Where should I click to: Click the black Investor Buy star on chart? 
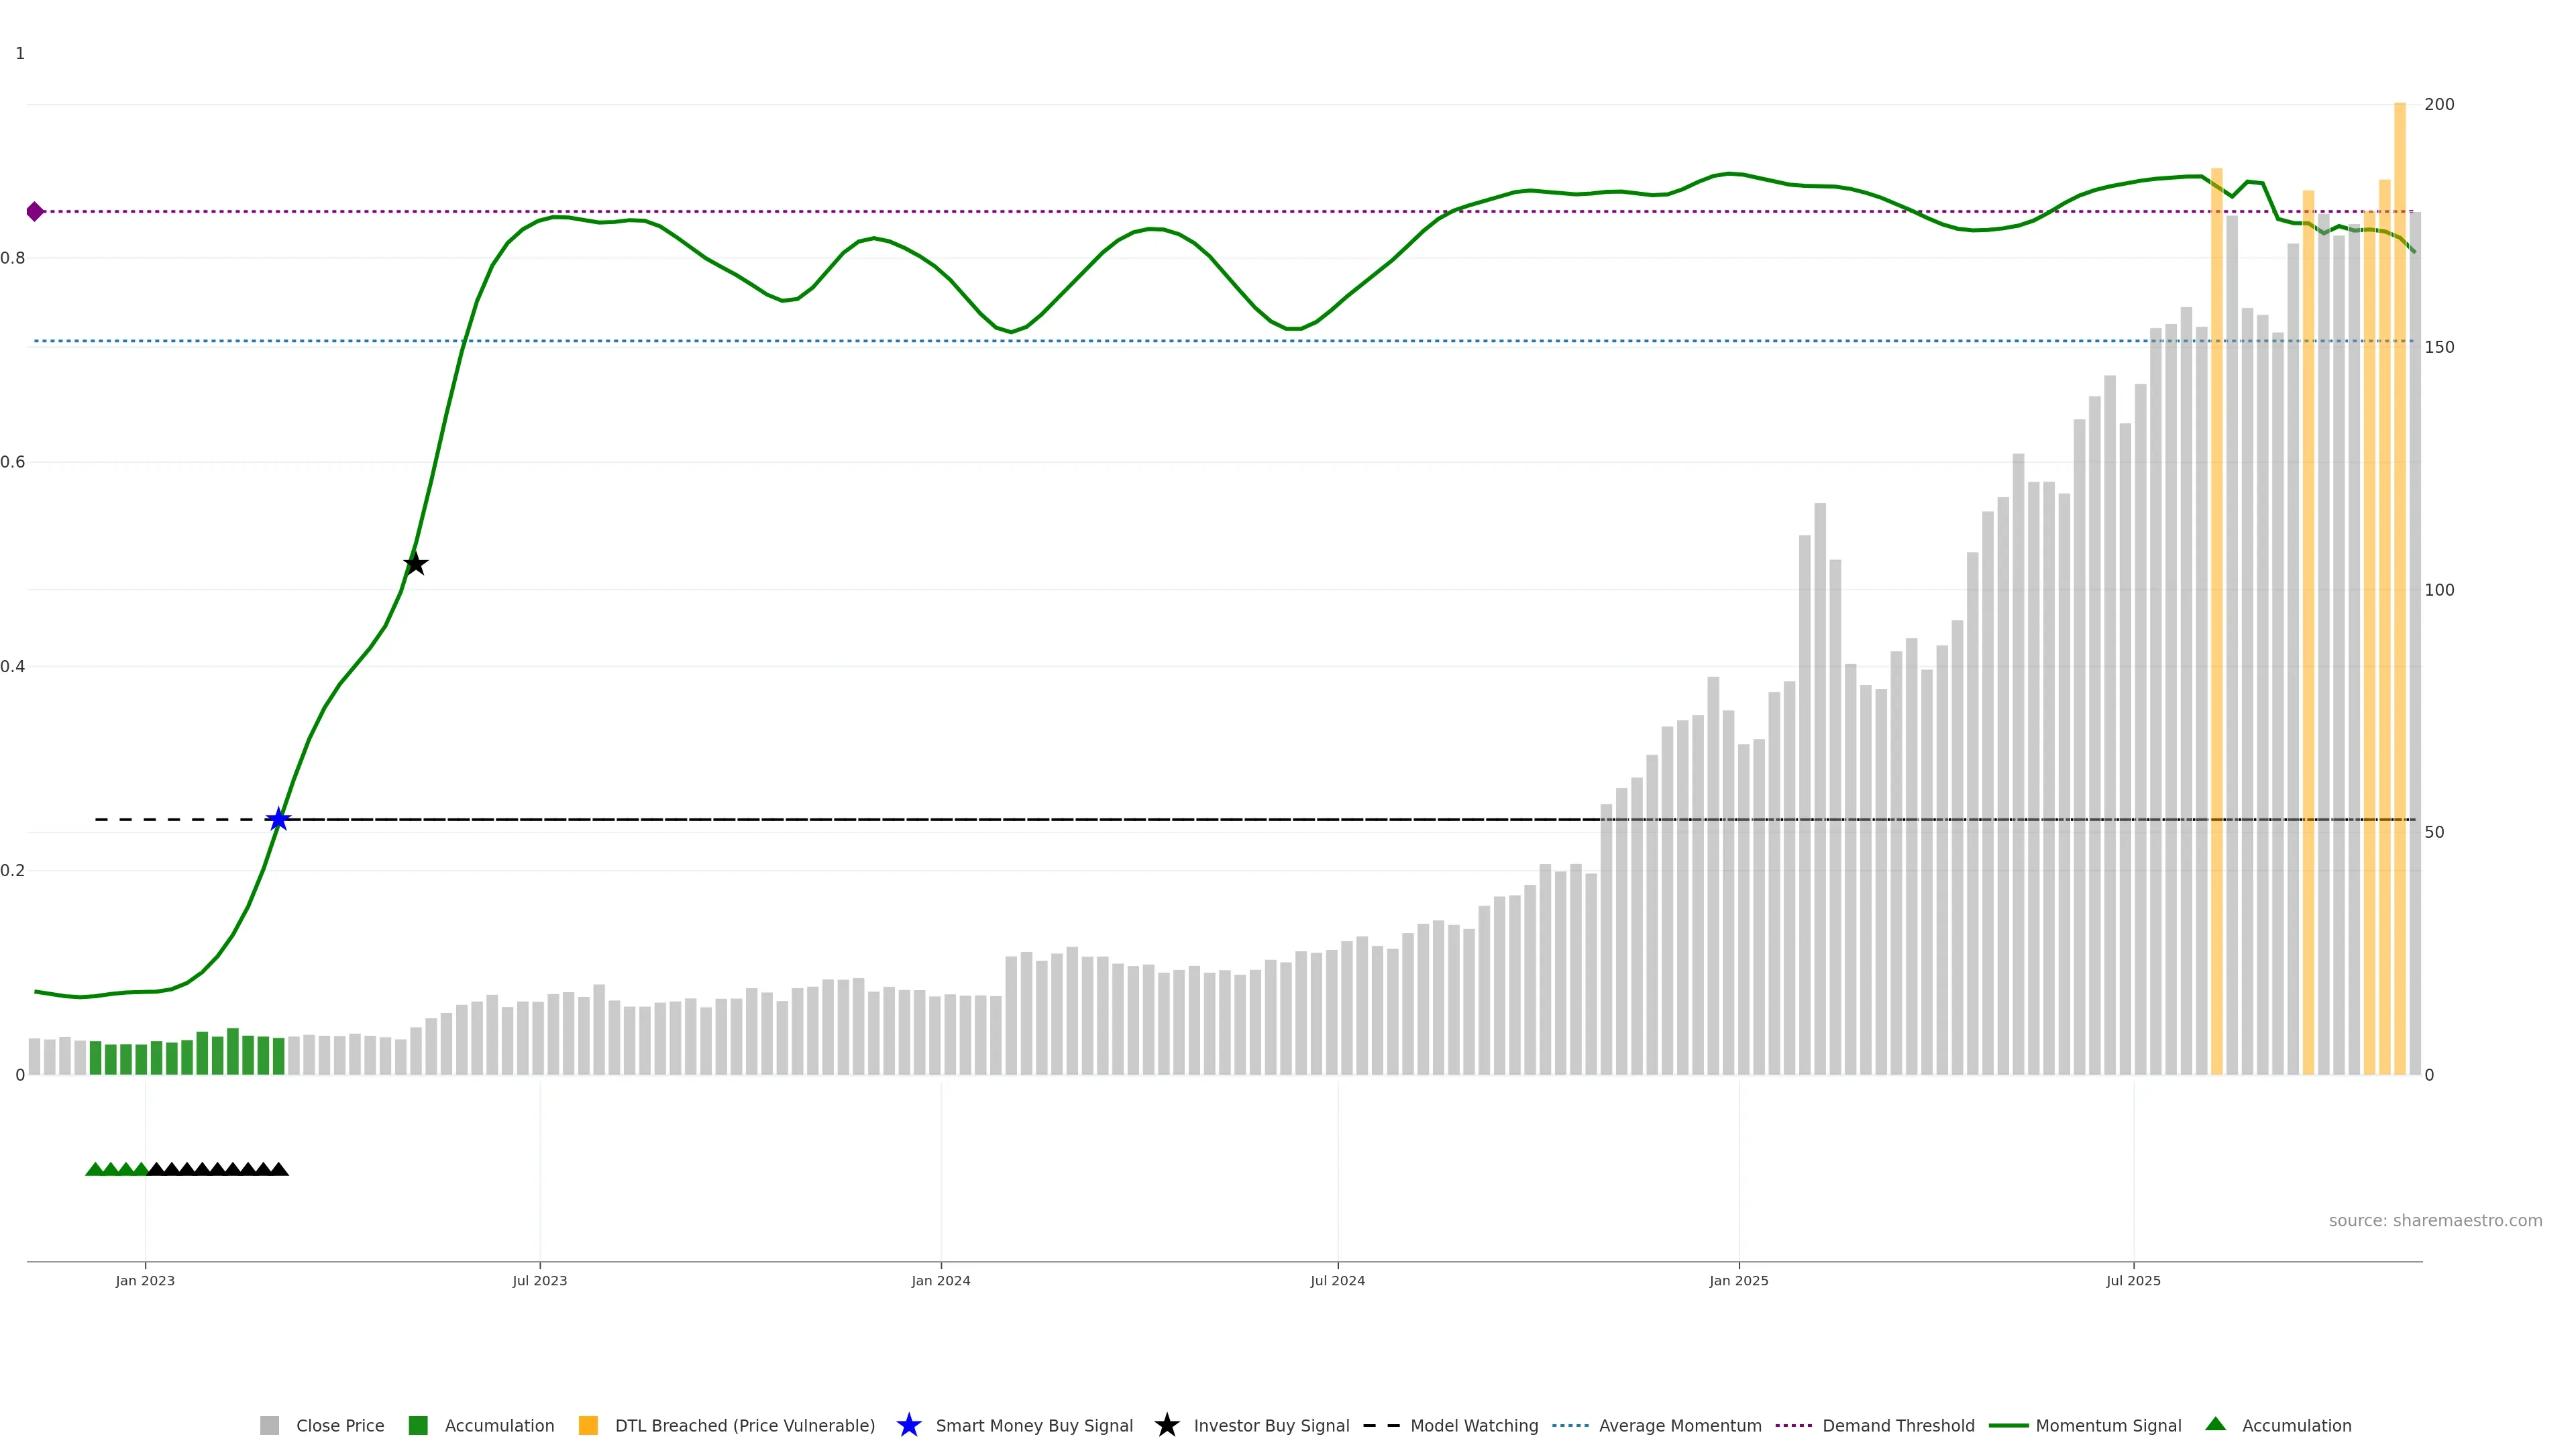416,565
